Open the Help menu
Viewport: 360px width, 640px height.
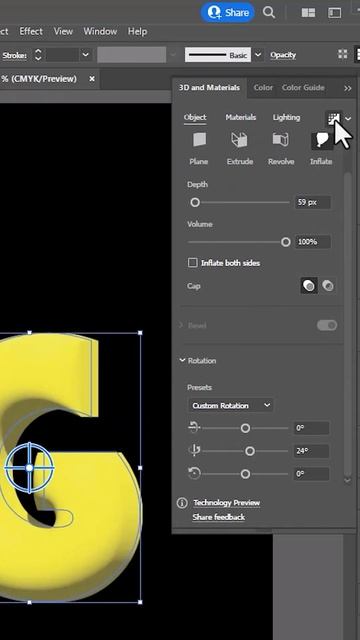(x=137, y=31)
